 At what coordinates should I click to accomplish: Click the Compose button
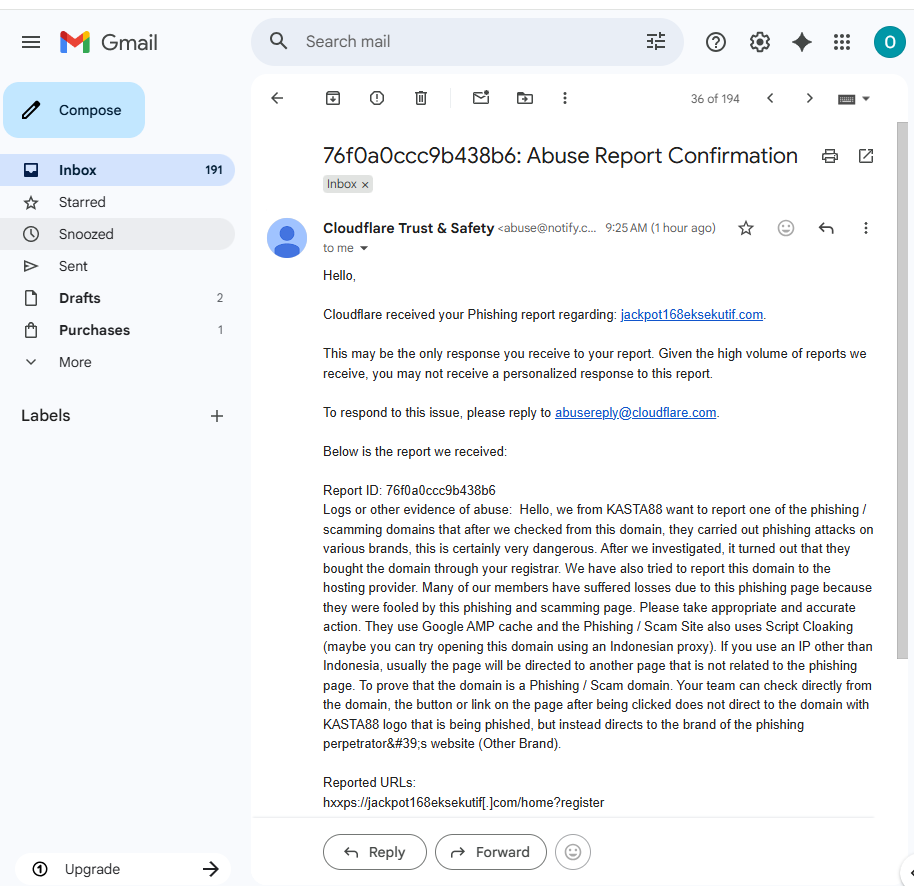coord(74,110)
